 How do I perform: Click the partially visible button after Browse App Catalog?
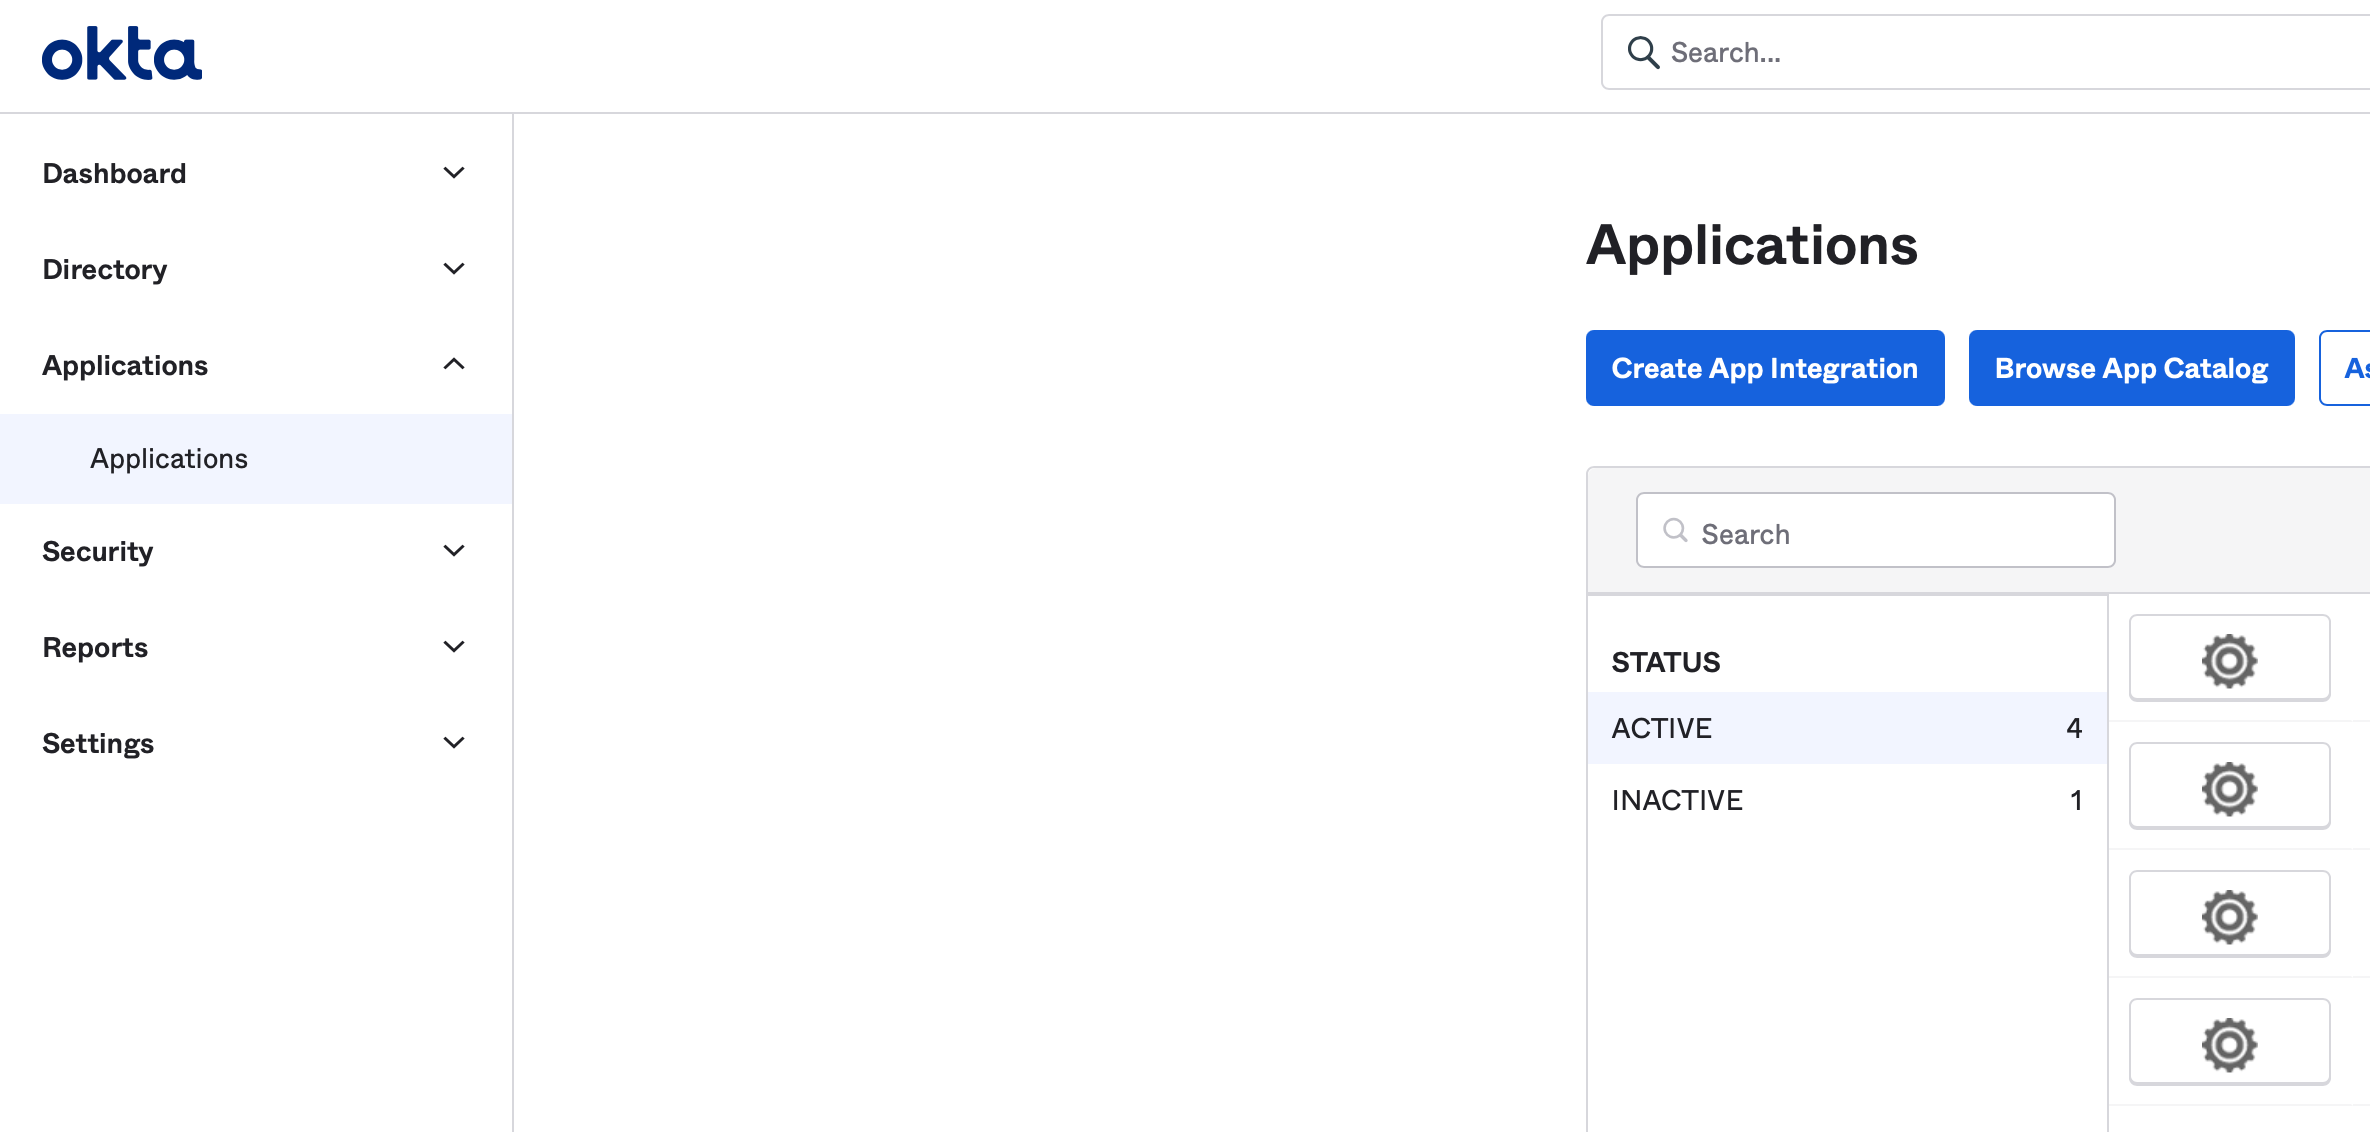coord(2345,368)
